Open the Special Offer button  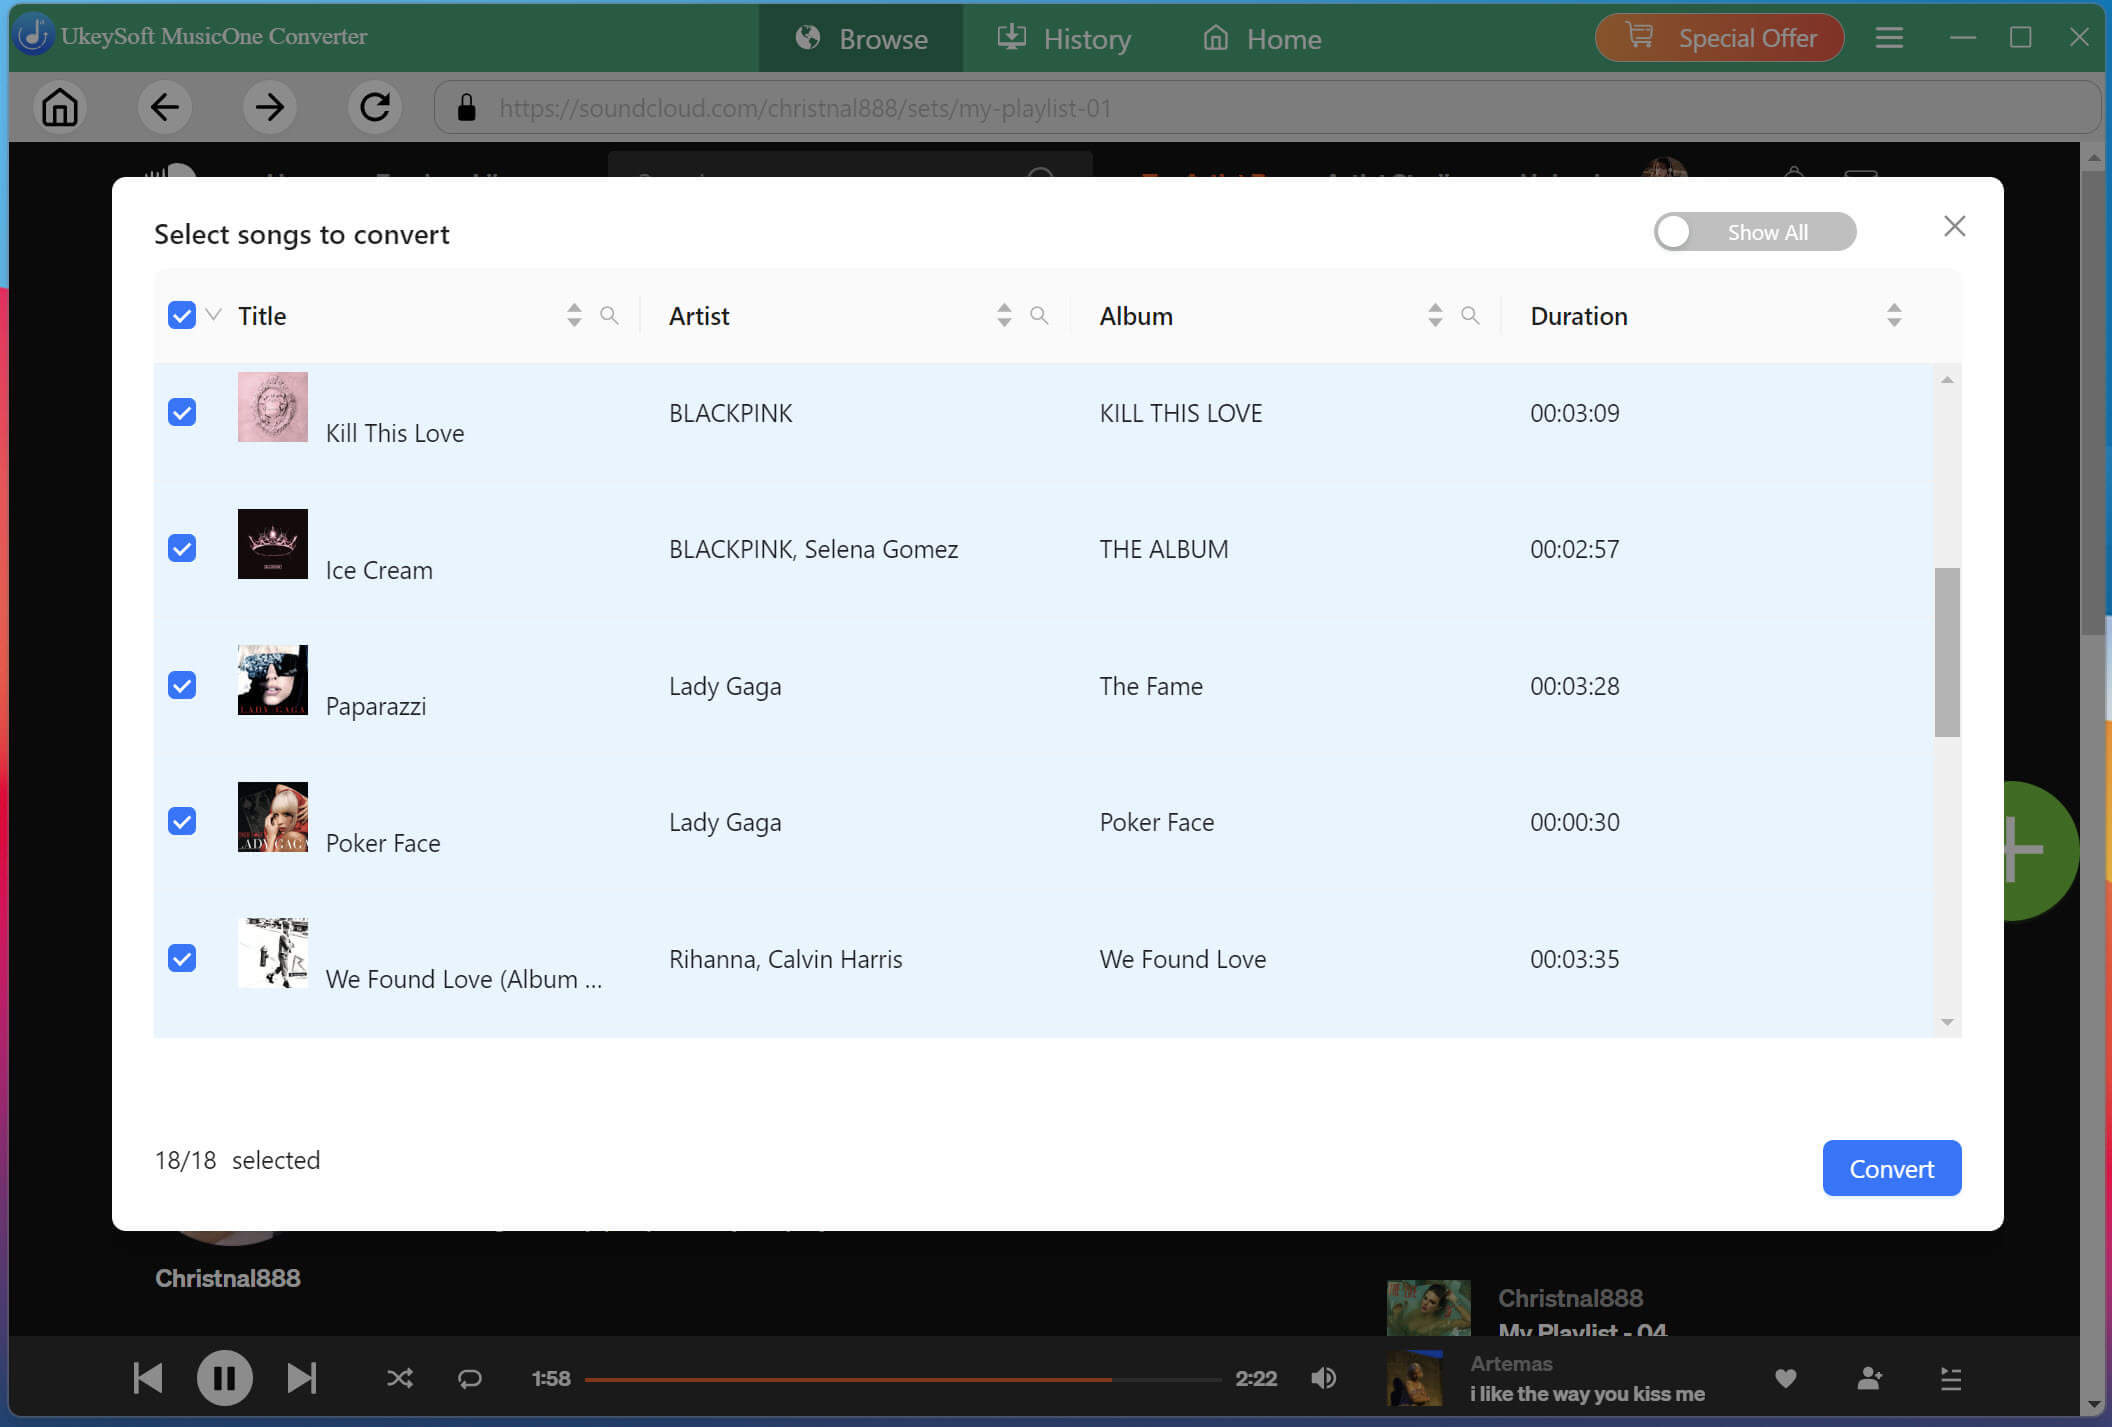point(1720,38)
